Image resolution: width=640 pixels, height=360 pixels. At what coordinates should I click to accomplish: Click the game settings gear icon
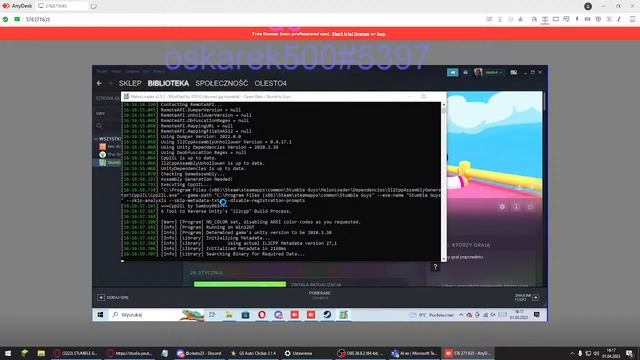click(502, 207)
